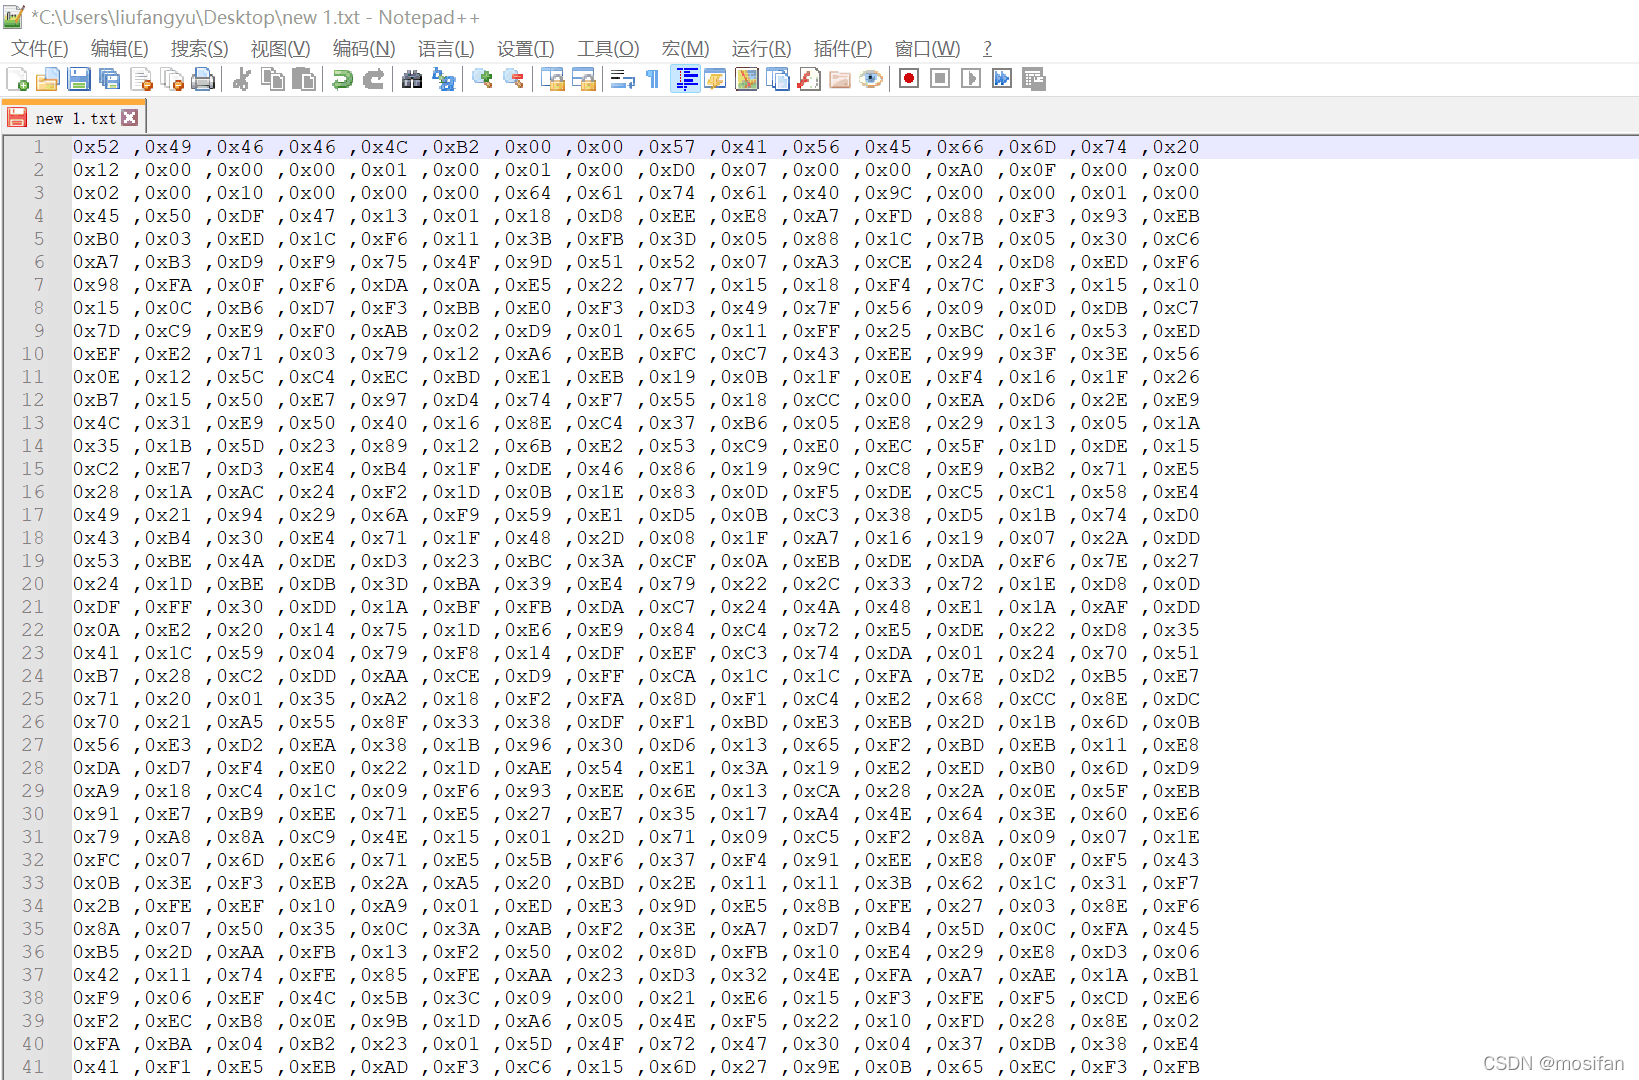Click the Stop macro recording icon
Viewport: 1639px width, 1080px height.
point(940,79)
